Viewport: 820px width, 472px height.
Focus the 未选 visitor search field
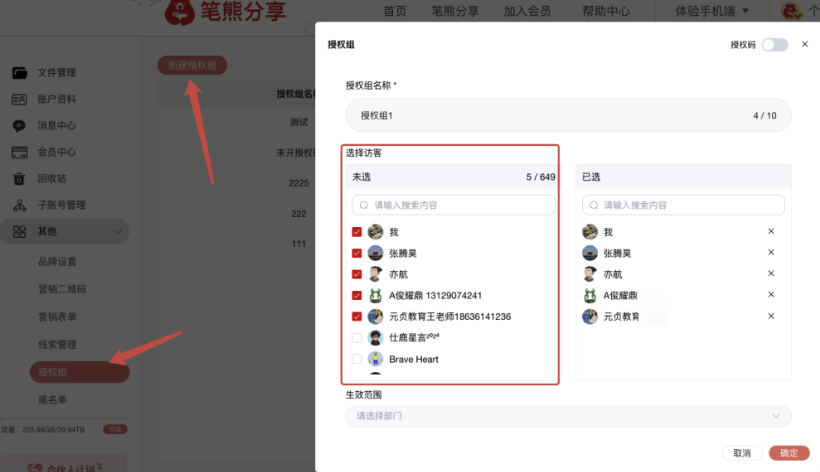pyautogui.click(x=453, y=205)
